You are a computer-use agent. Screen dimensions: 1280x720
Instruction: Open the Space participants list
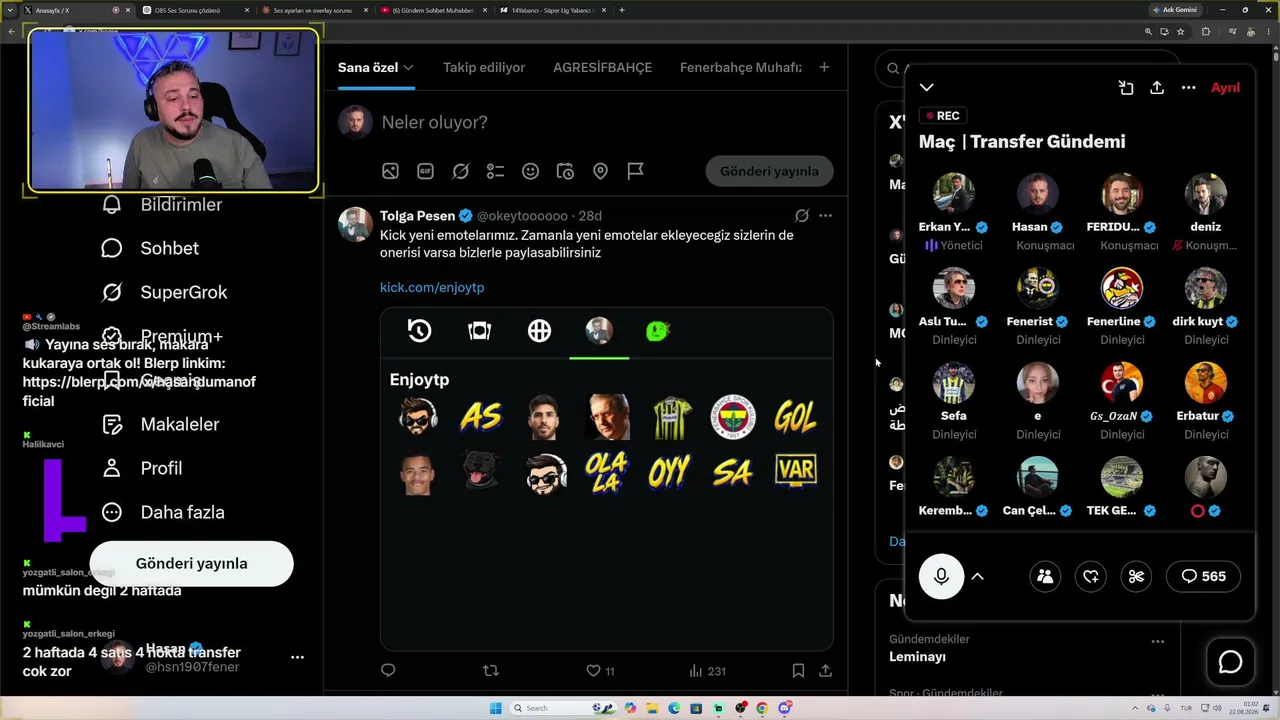point(1045,576)
